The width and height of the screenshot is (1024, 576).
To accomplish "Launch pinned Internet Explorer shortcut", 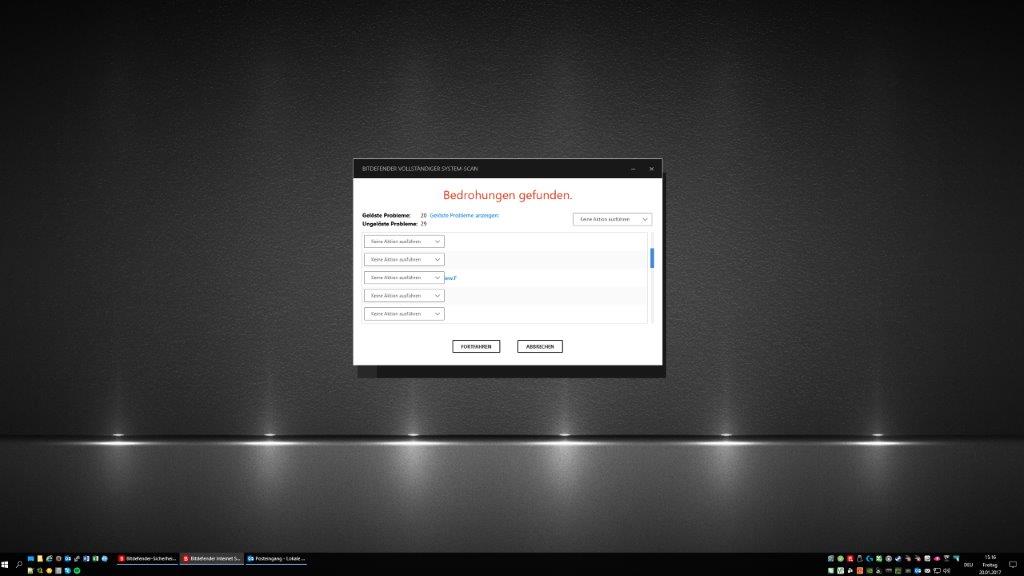I will tap(49, 559).
